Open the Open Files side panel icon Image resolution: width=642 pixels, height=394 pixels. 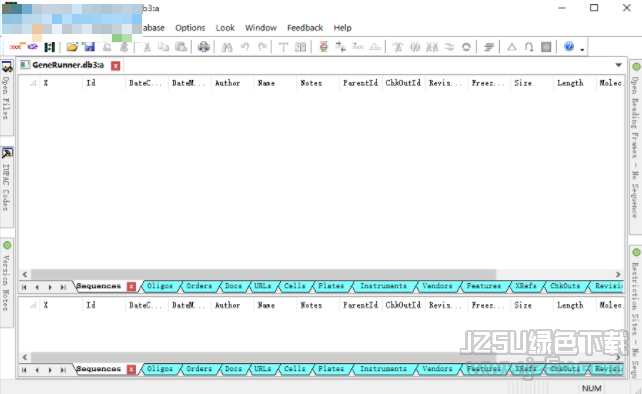click(x=7, y=67)
